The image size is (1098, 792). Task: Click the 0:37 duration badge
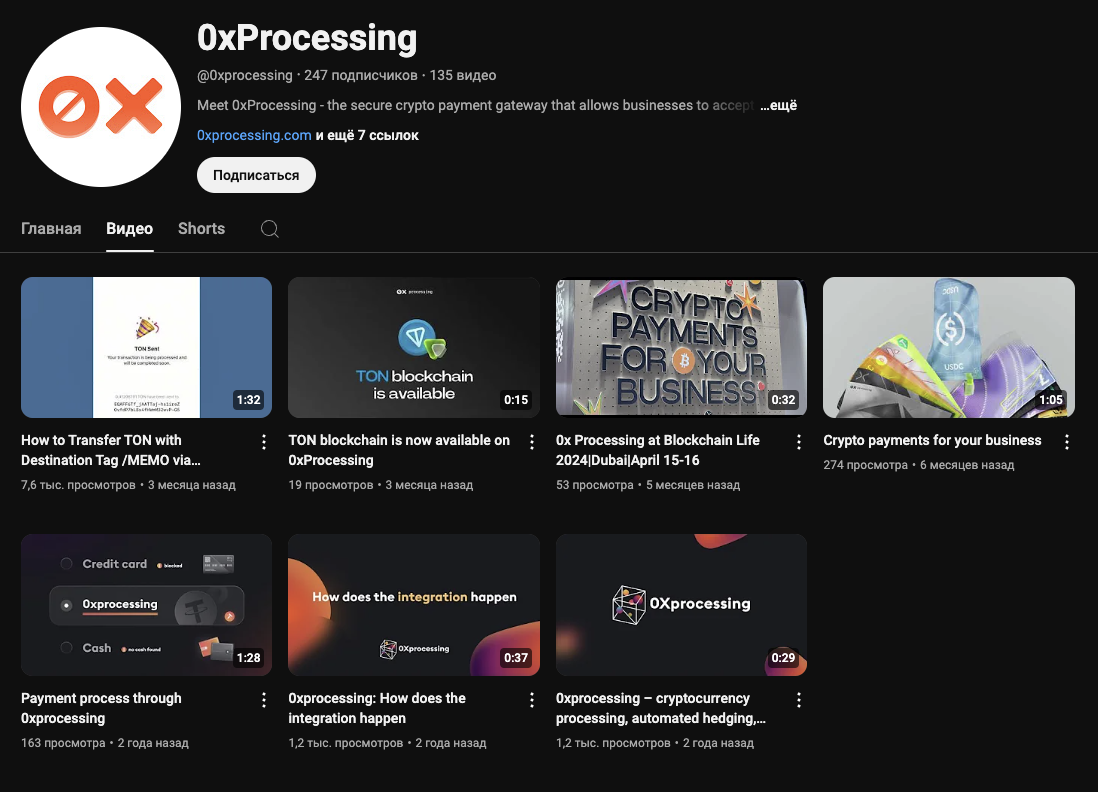tap(516, 658)
